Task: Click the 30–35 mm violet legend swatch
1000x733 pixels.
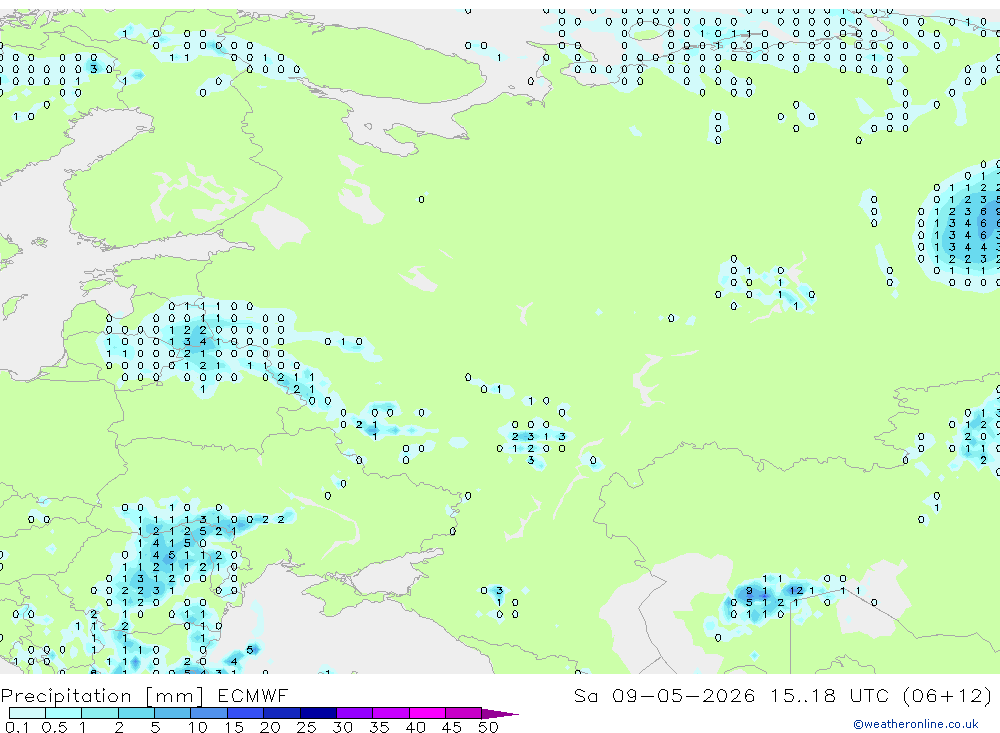Action: pyautogui.click(x=355, y=713)
